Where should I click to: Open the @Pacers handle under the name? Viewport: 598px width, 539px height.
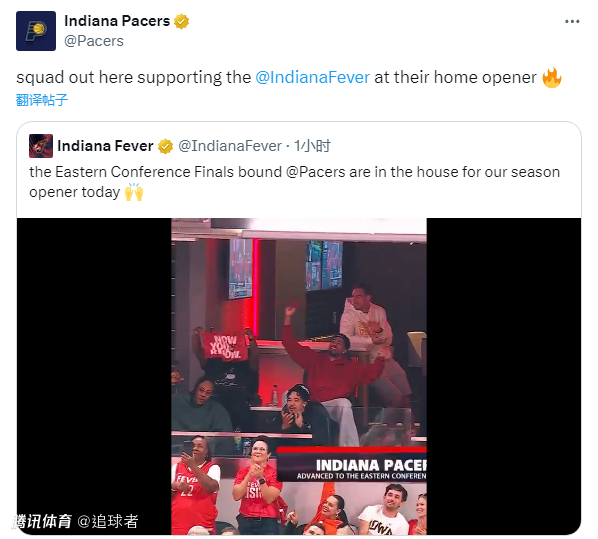pos(94,41)
